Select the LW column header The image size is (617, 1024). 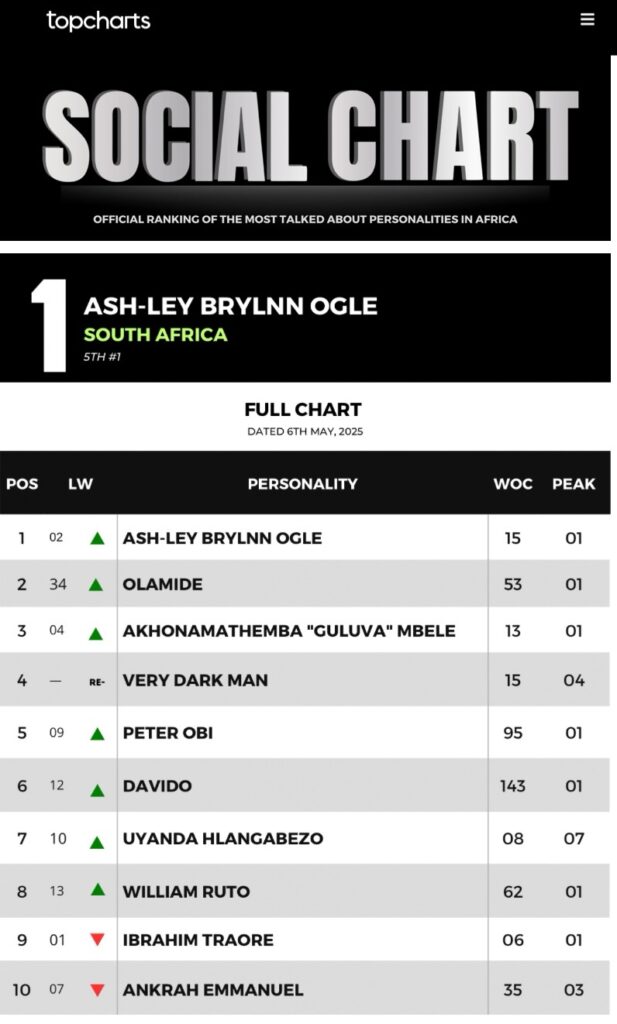[x=80, y=484]
